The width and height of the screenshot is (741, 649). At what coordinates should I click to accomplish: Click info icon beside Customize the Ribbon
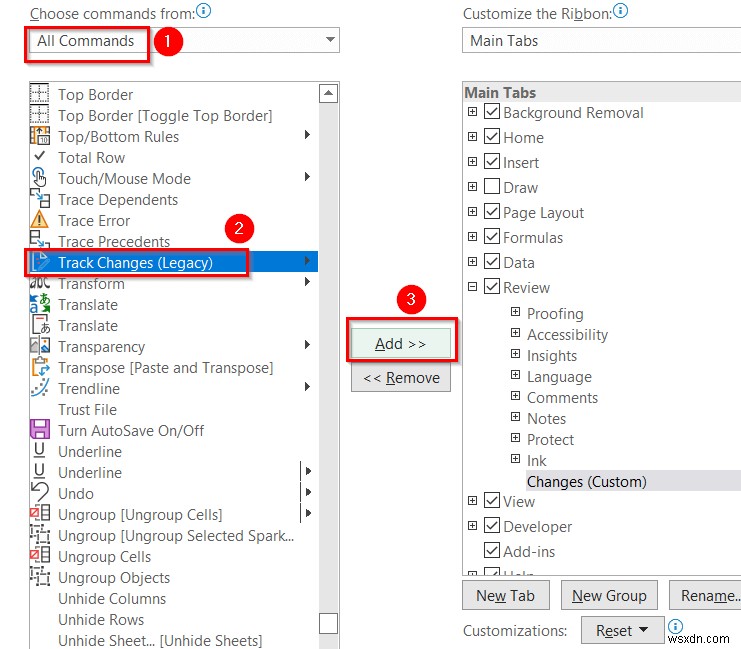click(x=620, y=10)
